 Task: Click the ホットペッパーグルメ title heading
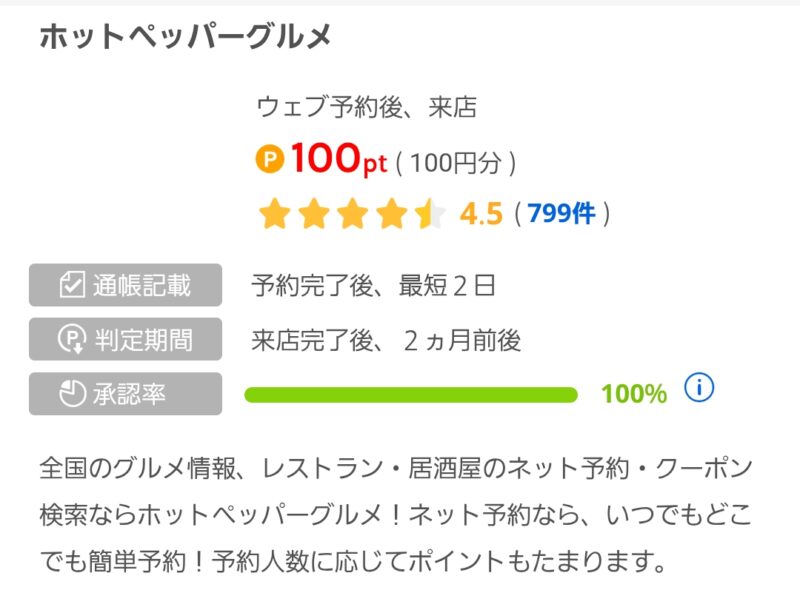(x=185, y=37)
